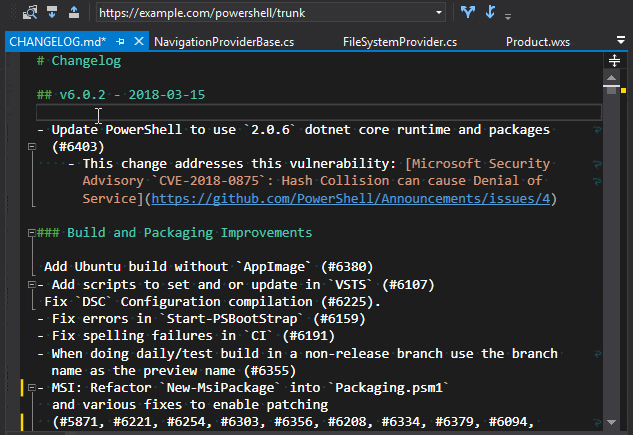Click the vertical scrollbar thumb
Screen dimensions: 633x435
point(611,90)
